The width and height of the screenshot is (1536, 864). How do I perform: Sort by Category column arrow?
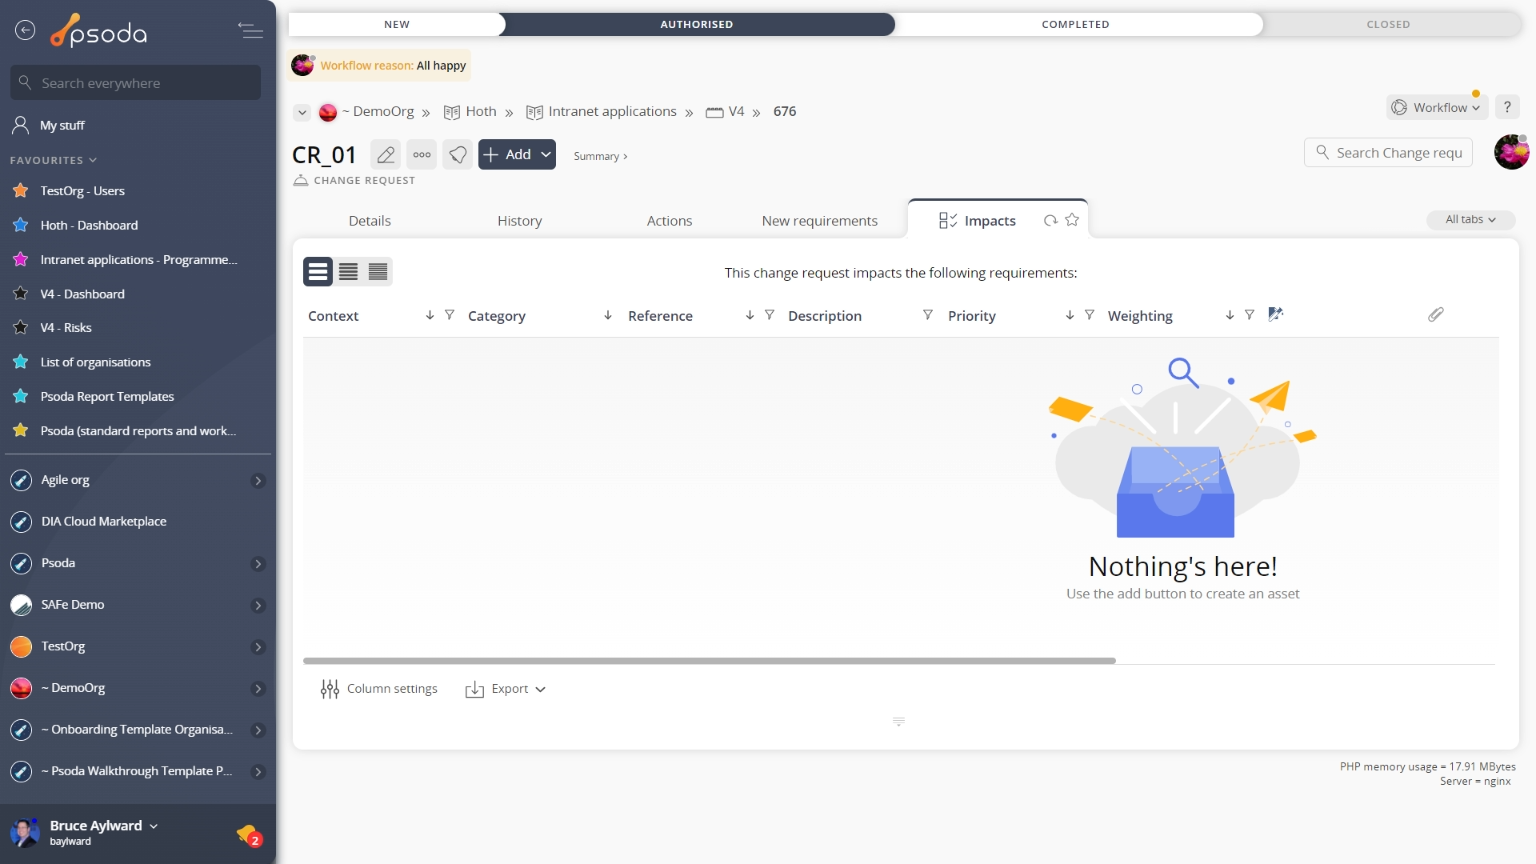(608, 315)
